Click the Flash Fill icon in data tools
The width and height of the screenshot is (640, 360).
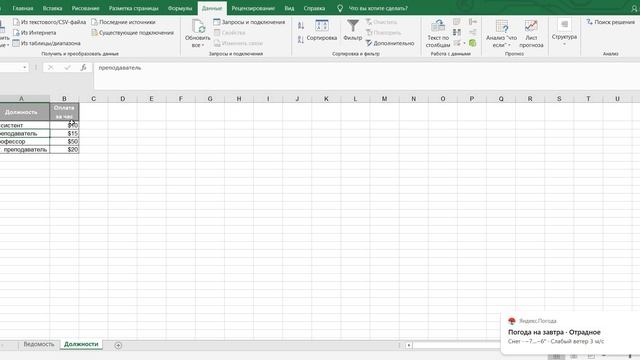[x=457, y=22]
